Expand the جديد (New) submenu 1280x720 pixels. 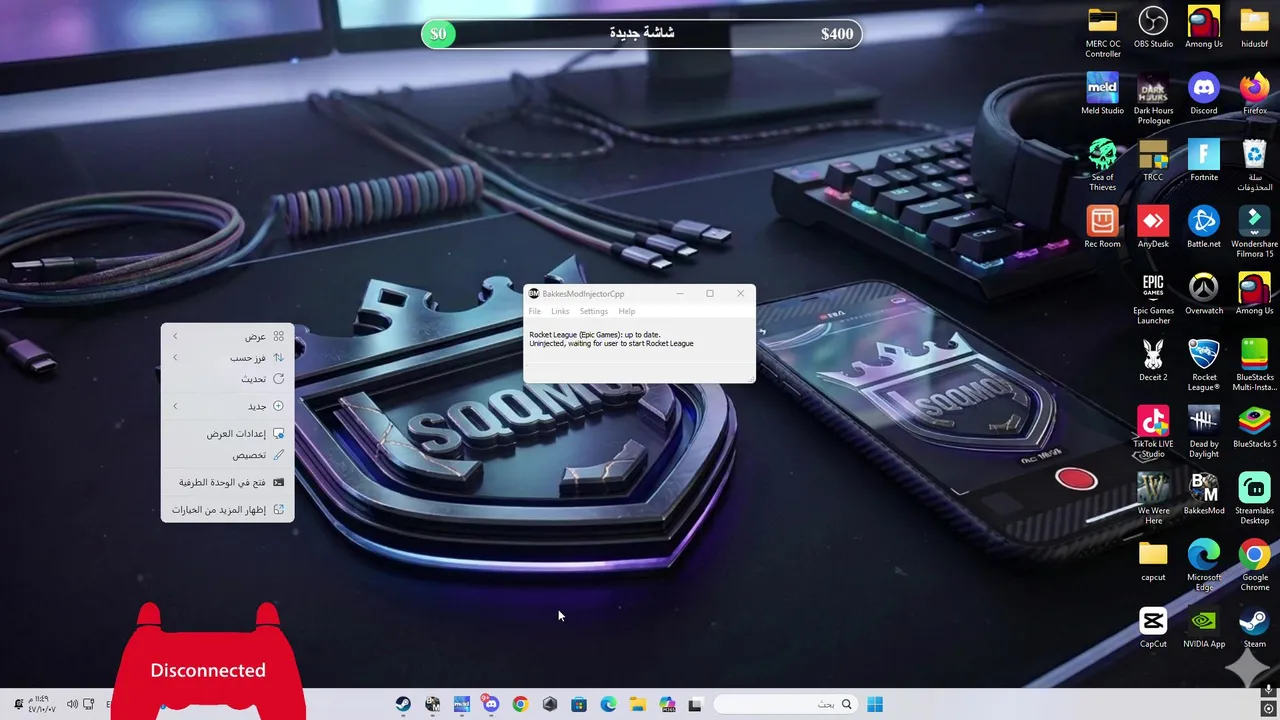point(227,406)
